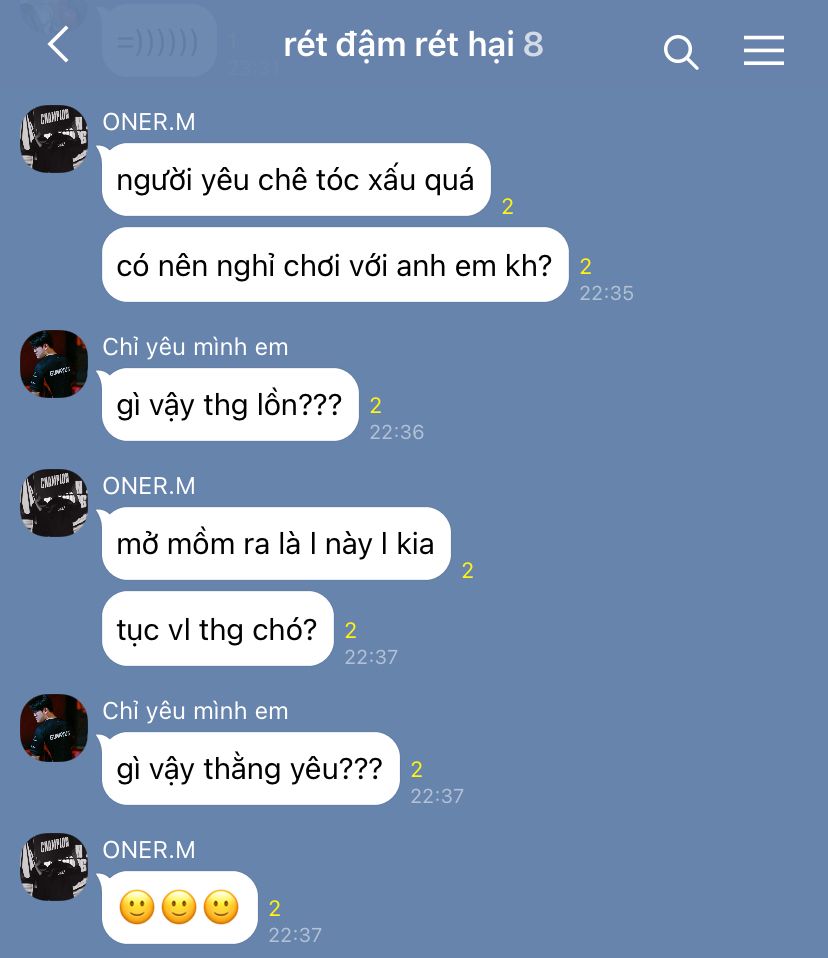Tap the name "Chỉ yêu mình em" above "gì vậy thg lồn???"

196,347
